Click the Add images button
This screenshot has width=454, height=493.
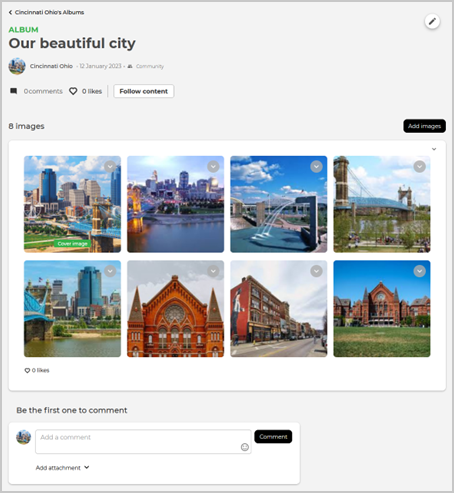click(424, 126)
